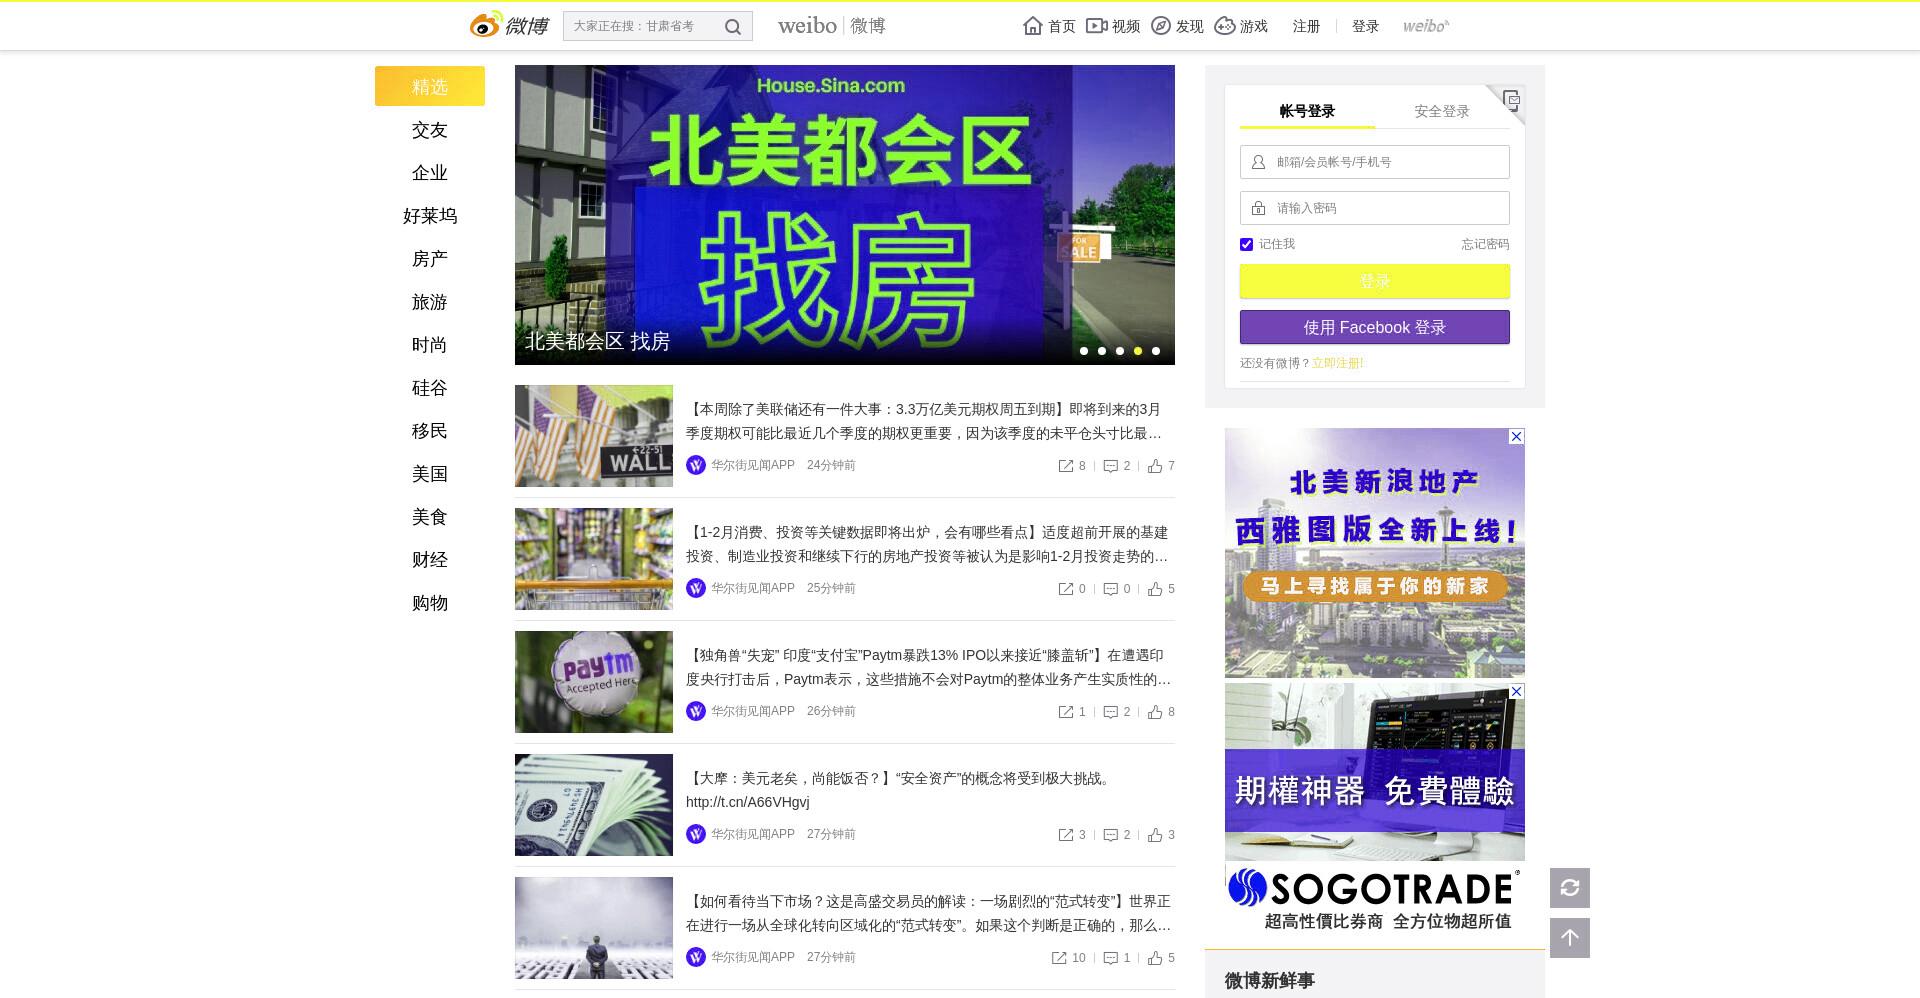Open 发现 discover compass icon
The height and width of the screenshot is (998, 1920).
[1161, 26]
